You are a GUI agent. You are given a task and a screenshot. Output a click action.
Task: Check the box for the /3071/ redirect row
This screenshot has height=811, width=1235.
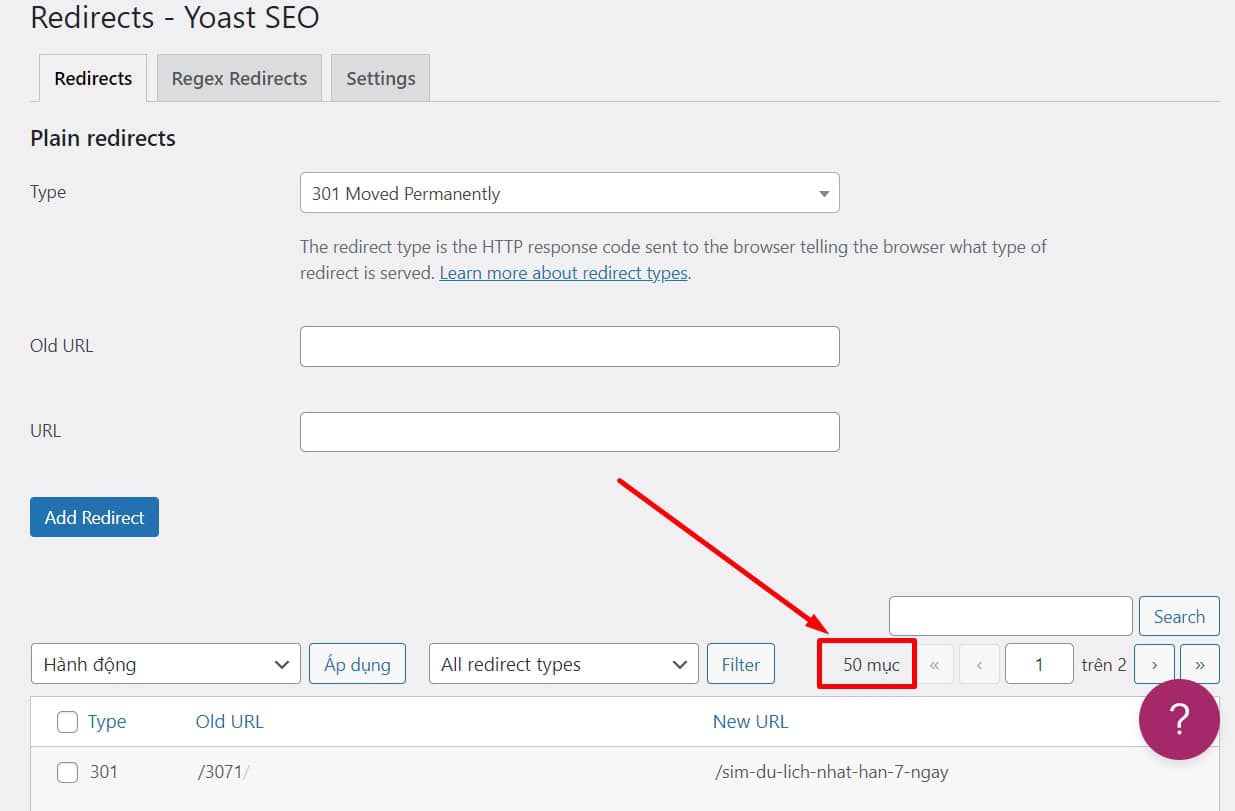[67, 772]
